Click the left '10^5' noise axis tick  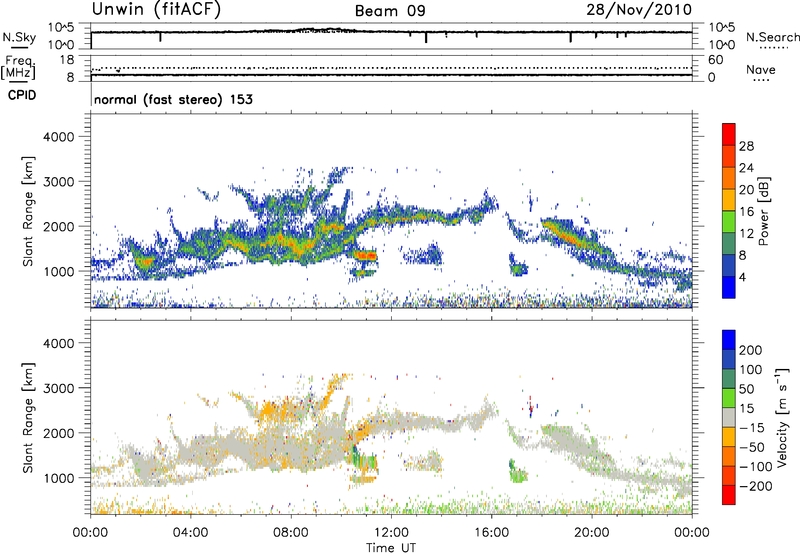pyautogui.click(x=61, y=28)
